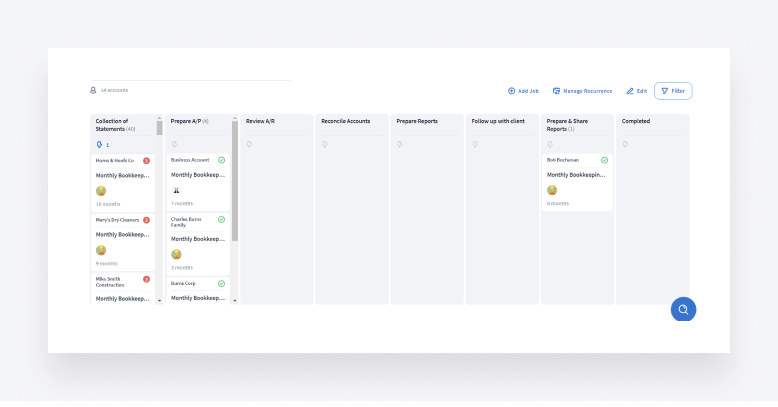
Task: Open the Filter options
Action: [673, 91]
